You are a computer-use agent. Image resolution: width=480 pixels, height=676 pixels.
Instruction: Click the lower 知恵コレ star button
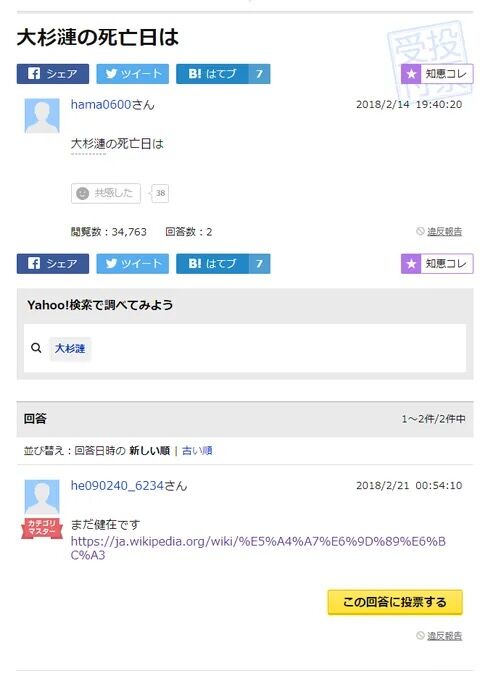coord(437,264)
